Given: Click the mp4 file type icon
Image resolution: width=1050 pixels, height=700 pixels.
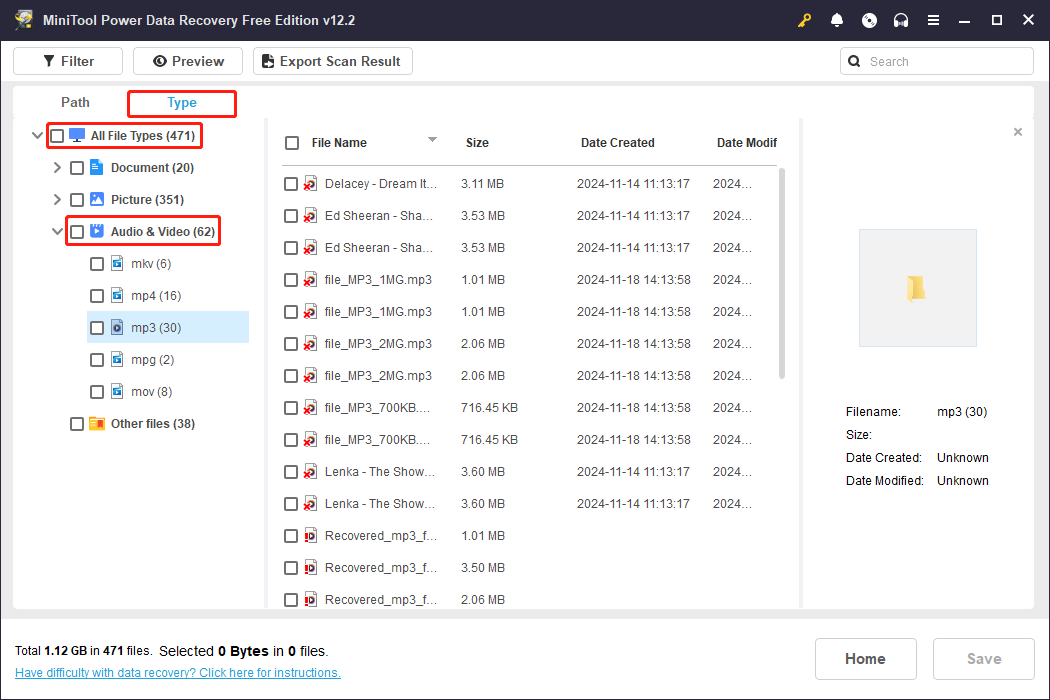Looking at the screenshot, I should (117, 295).
